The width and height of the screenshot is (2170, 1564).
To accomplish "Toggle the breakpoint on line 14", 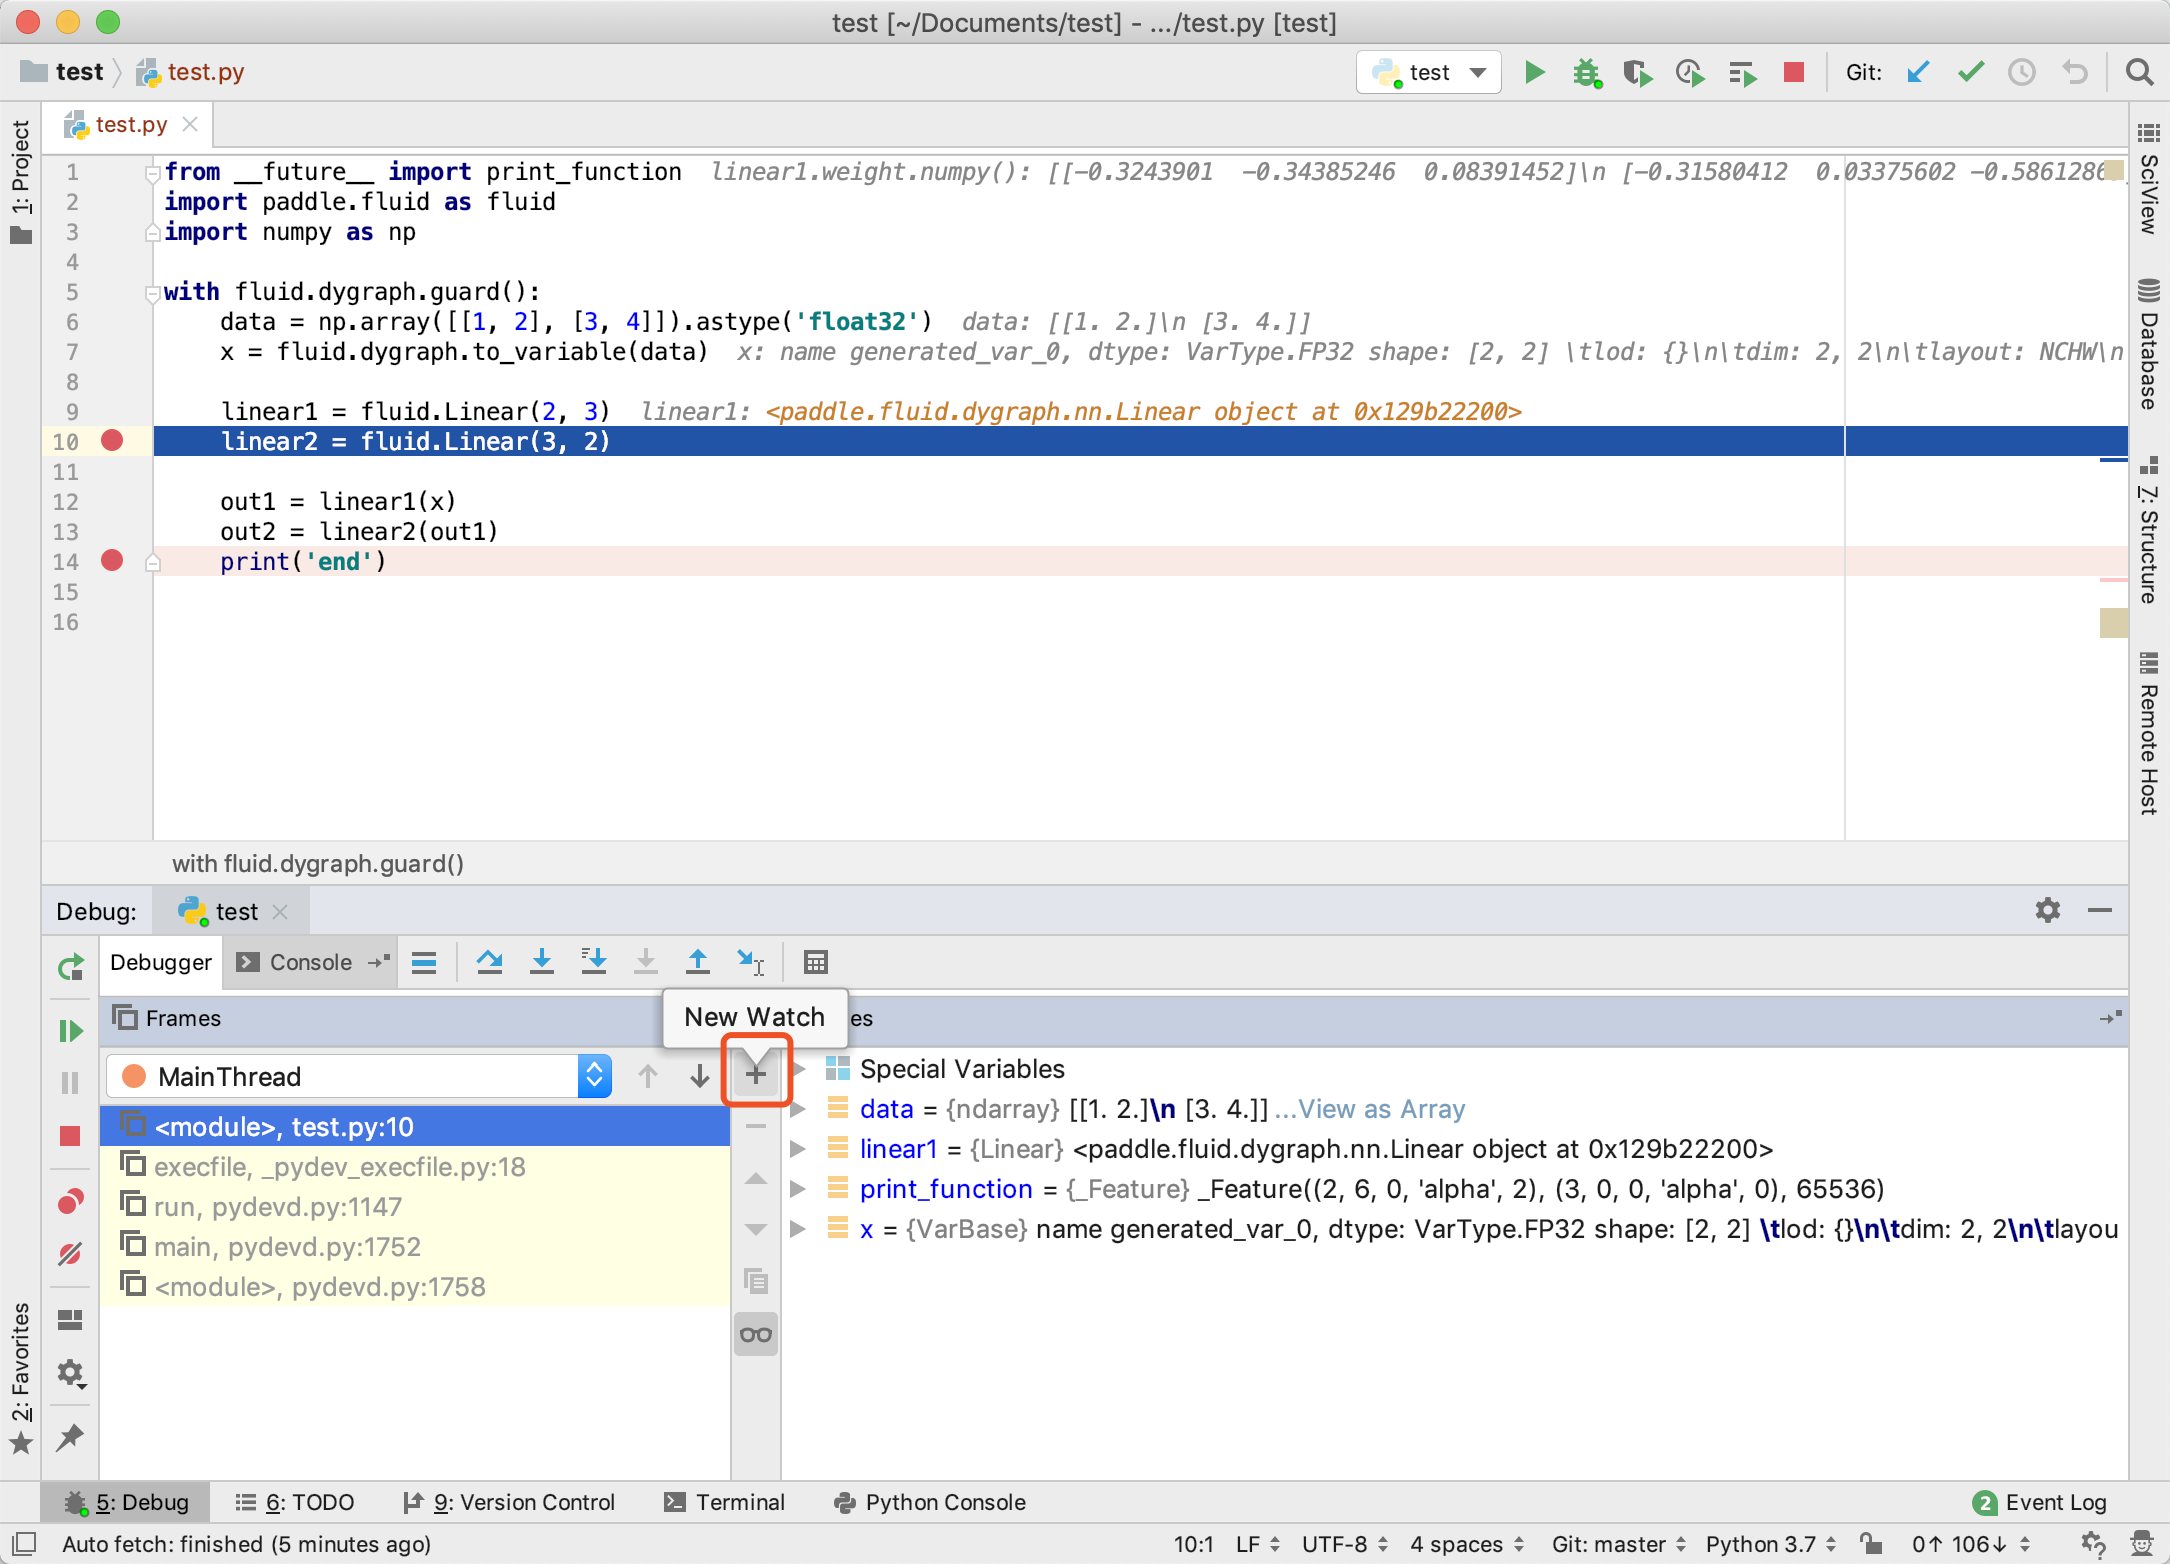I will click(112, 561).
